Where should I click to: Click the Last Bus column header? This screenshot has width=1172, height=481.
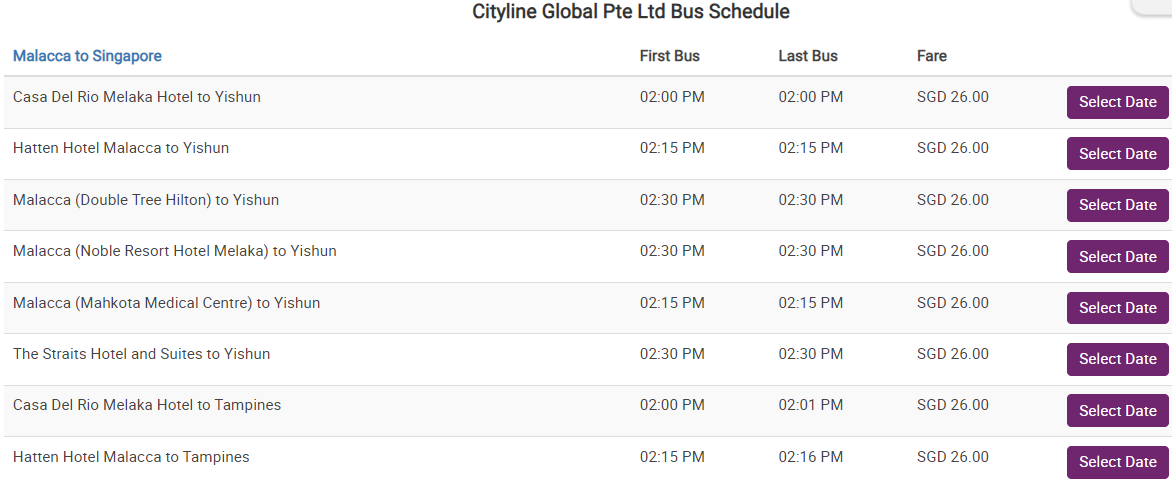pos(808,56)
